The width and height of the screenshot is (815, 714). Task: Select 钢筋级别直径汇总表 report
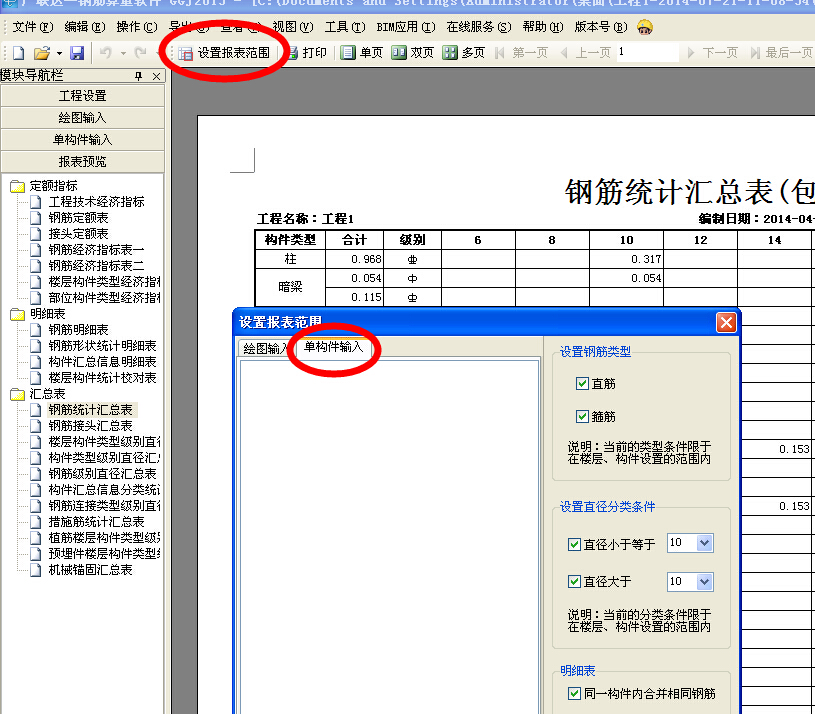102,474
